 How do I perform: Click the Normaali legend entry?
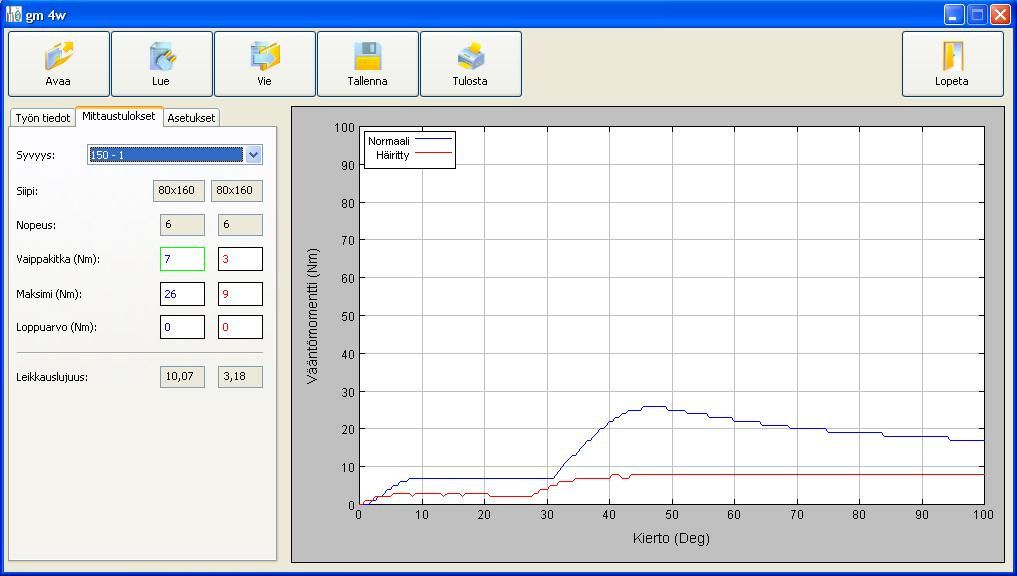click(409, 141)
